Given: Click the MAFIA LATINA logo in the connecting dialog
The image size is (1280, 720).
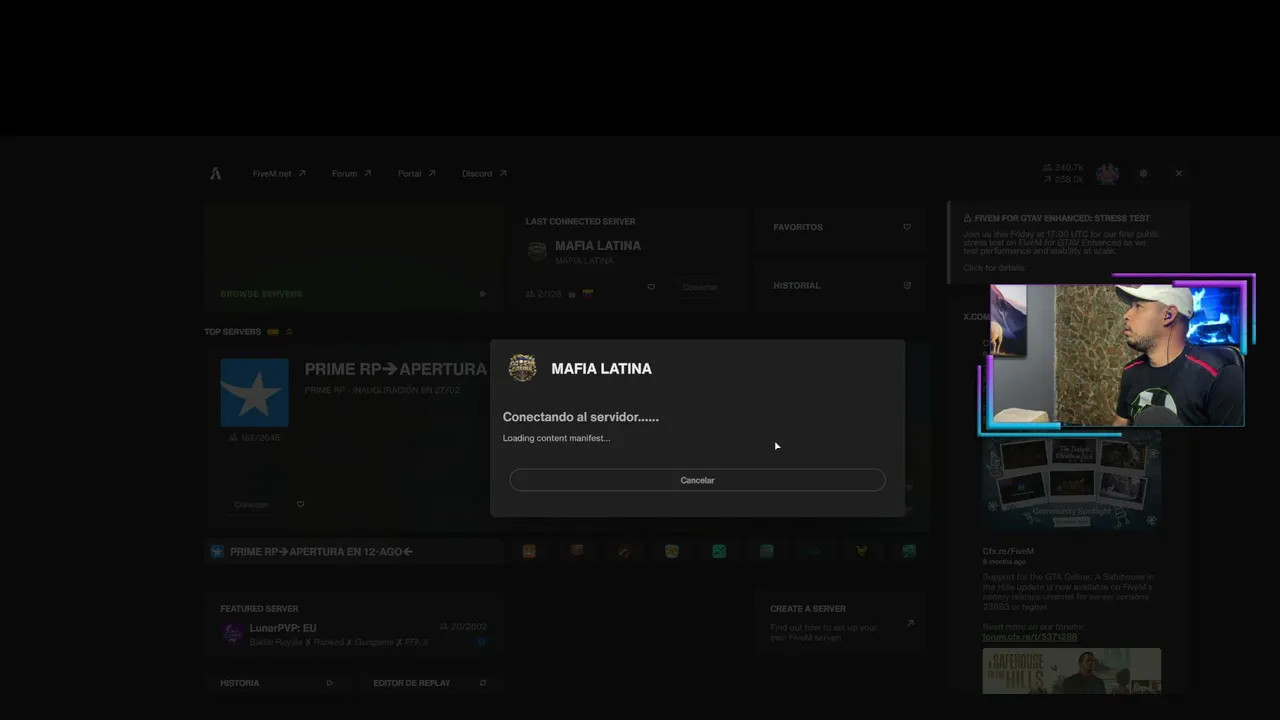Looking at the screenshot, I should 522,368.
